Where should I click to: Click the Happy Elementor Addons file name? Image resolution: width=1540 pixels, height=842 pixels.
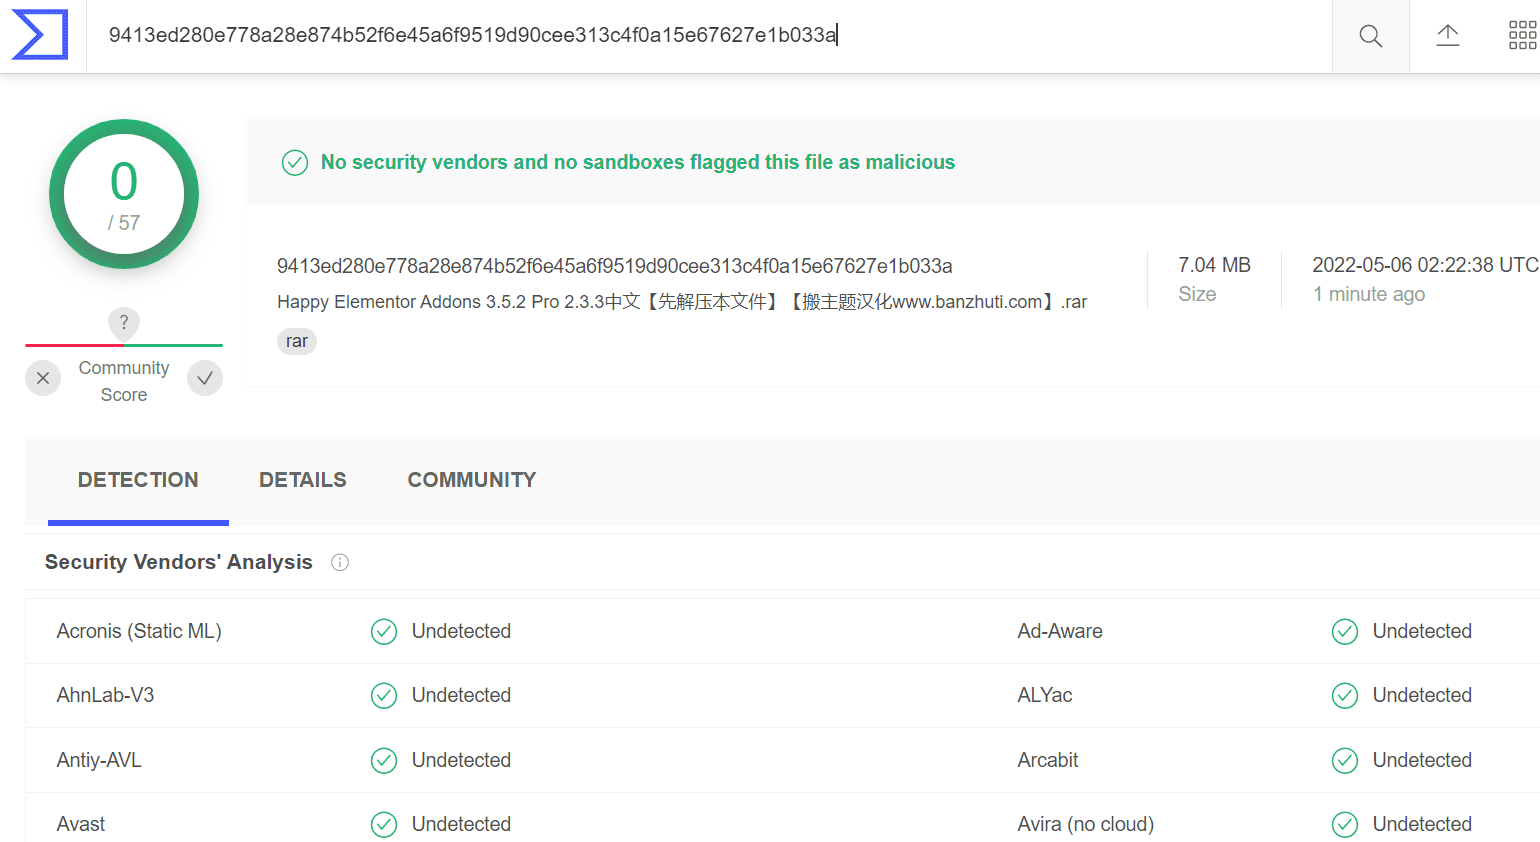pos(682,302)
